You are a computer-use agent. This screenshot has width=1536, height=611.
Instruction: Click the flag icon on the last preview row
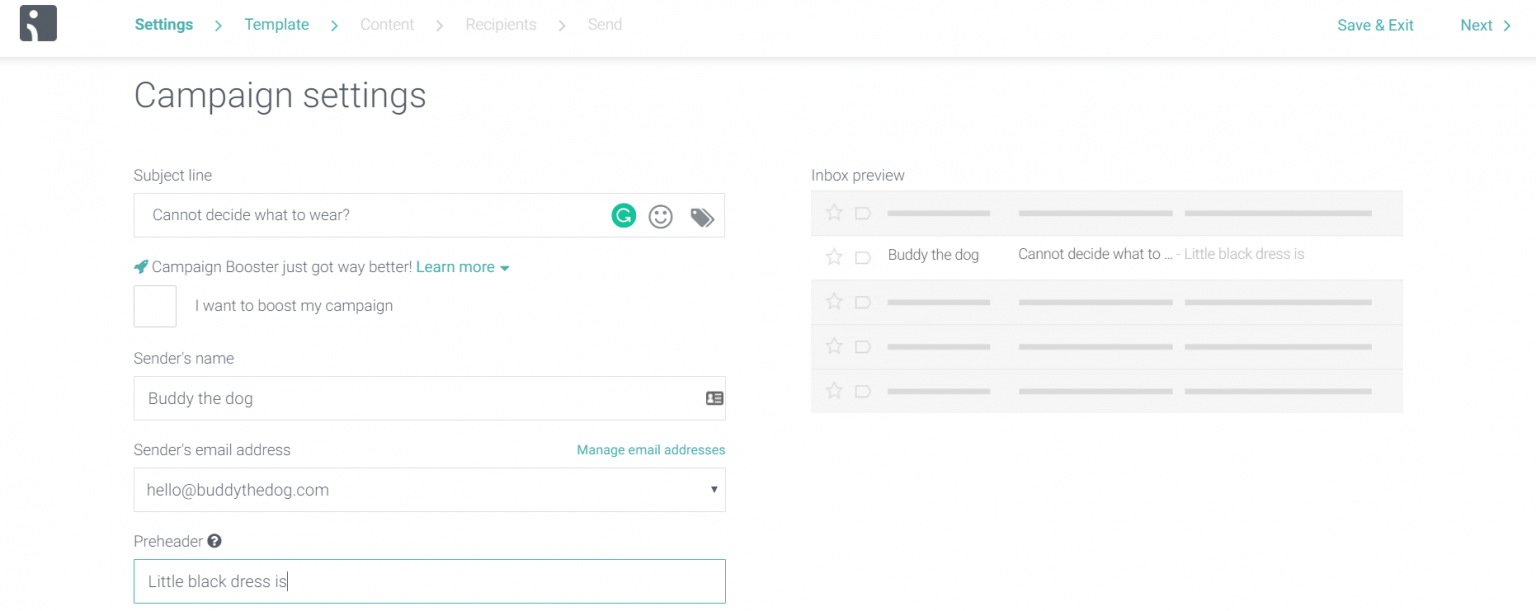pyautogui.click(x=862, y=391)
